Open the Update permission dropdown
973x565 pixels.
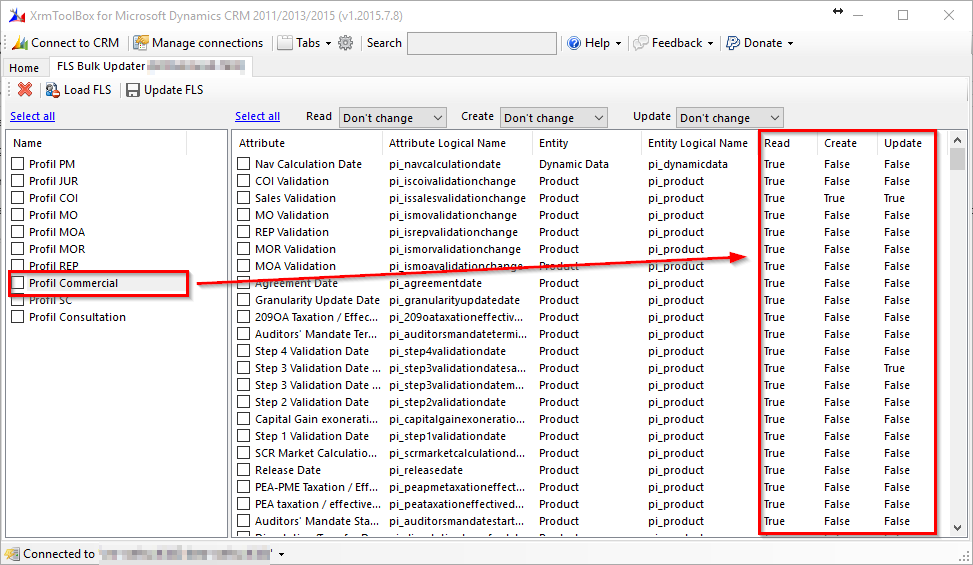(730, 118)
